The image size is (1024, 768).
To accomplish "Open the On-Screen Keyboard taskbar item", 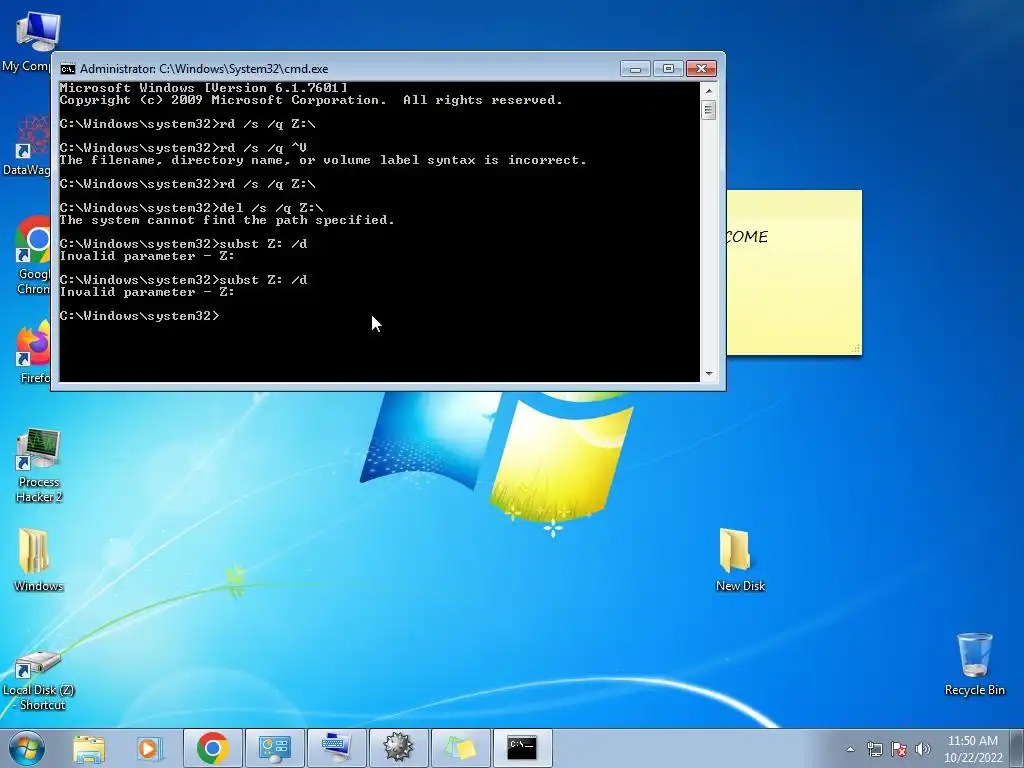I will (336, 748).
